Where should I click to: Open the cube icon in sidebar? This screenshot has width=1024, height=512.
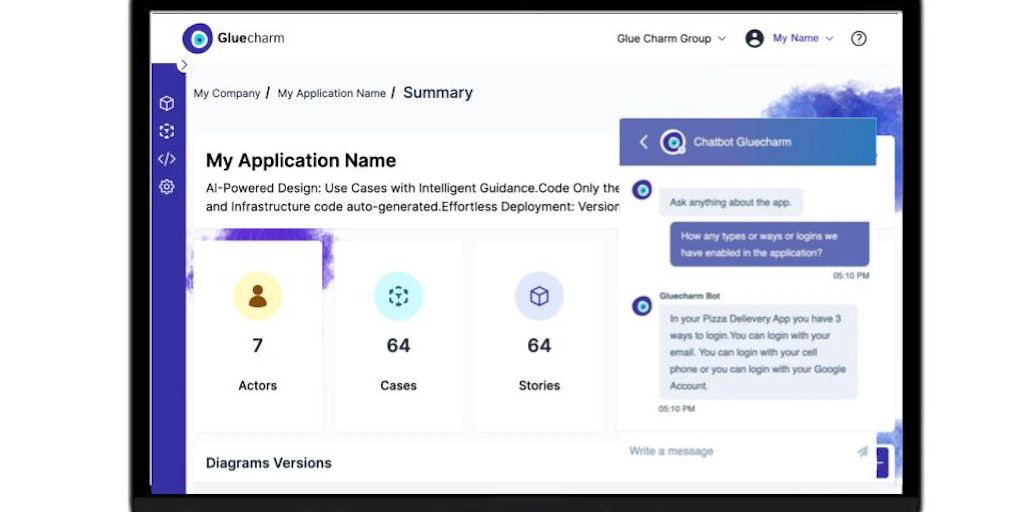[x=167, y=103]
